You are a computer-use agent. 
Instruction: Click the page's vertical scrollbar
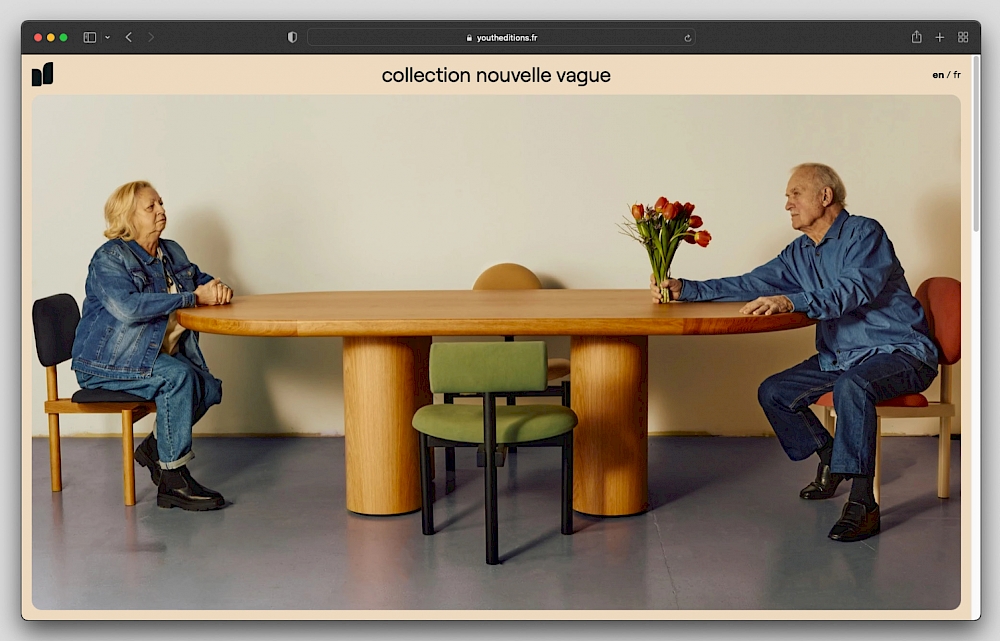[975, 150]
